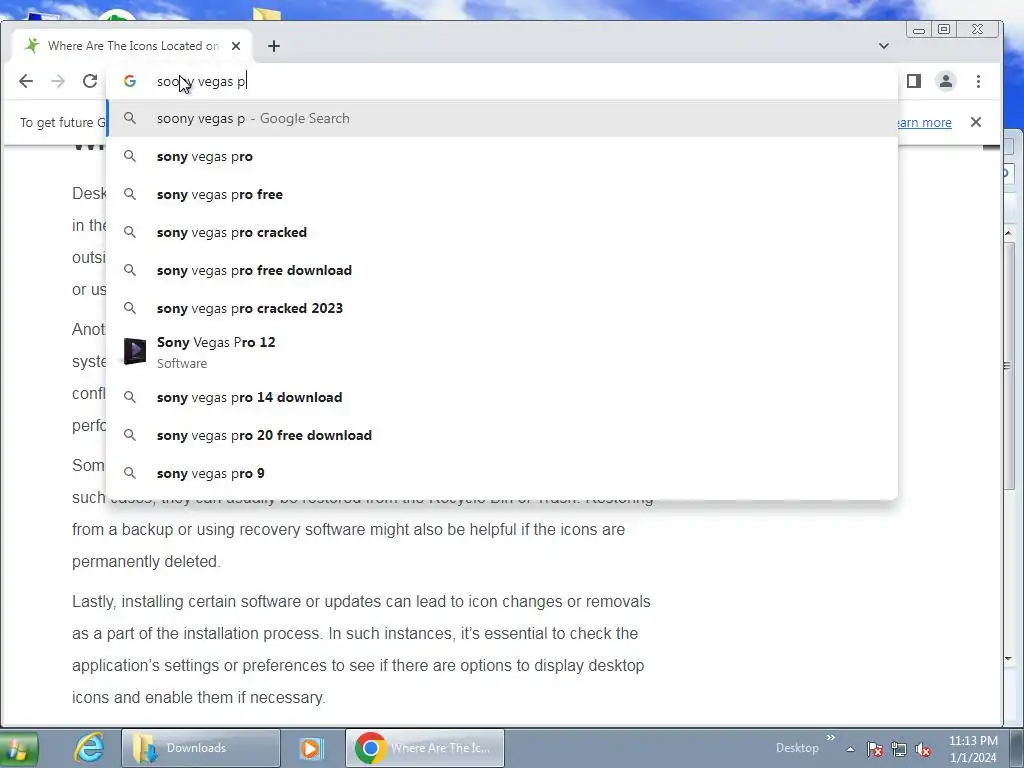Click the magnifier icon beside 'sony vegas pro 9'
The image size is (1024, 768).
tap(130, 473)
